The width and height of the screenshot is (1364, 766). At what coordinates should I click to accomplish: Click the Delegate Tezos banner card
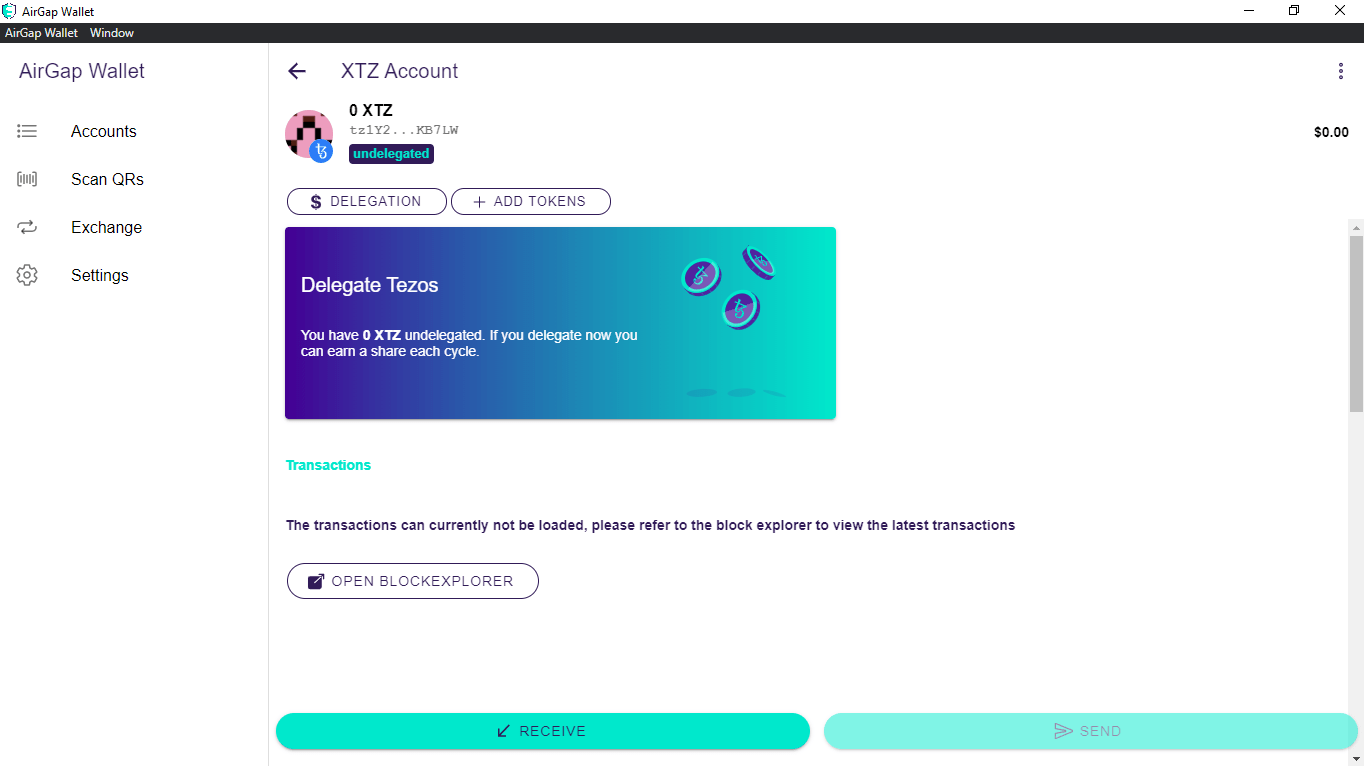click(x=560, y=323)
